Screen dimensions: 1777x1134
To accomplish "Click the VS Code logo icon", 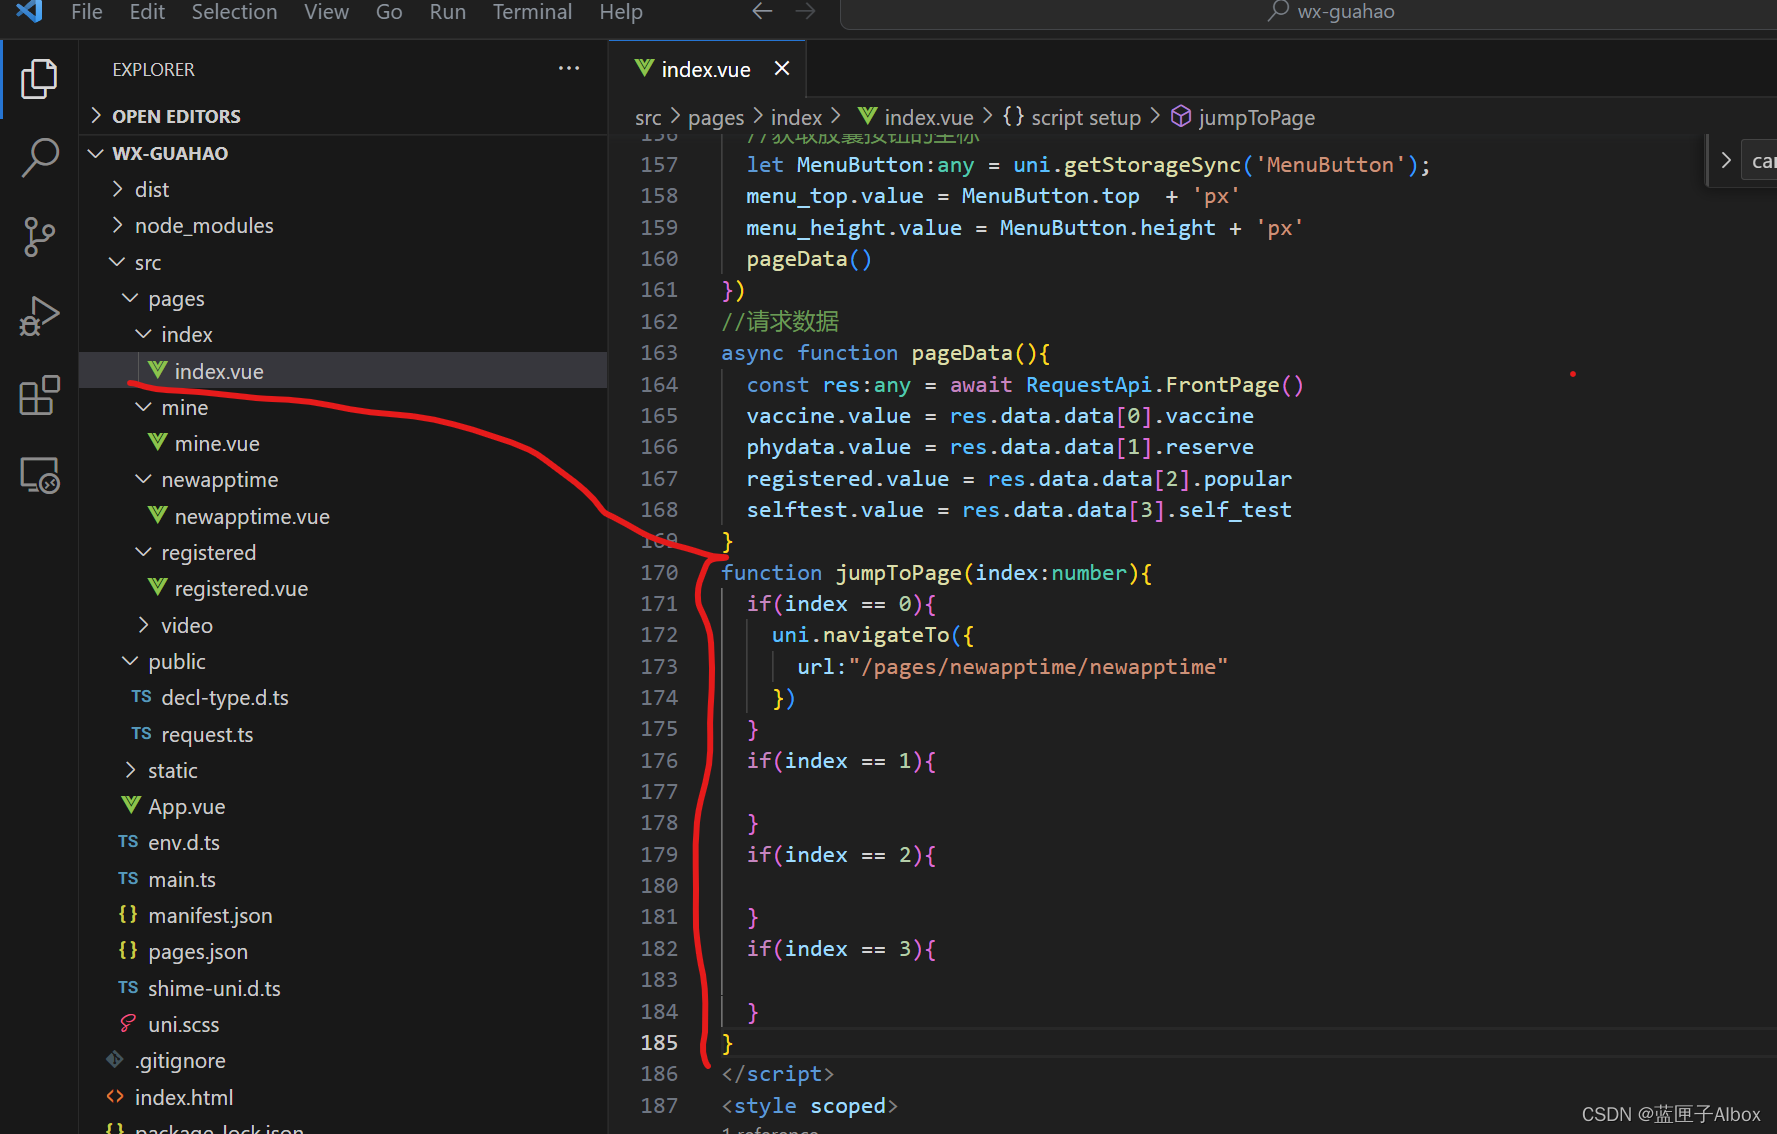I will (x=30, y=12).
